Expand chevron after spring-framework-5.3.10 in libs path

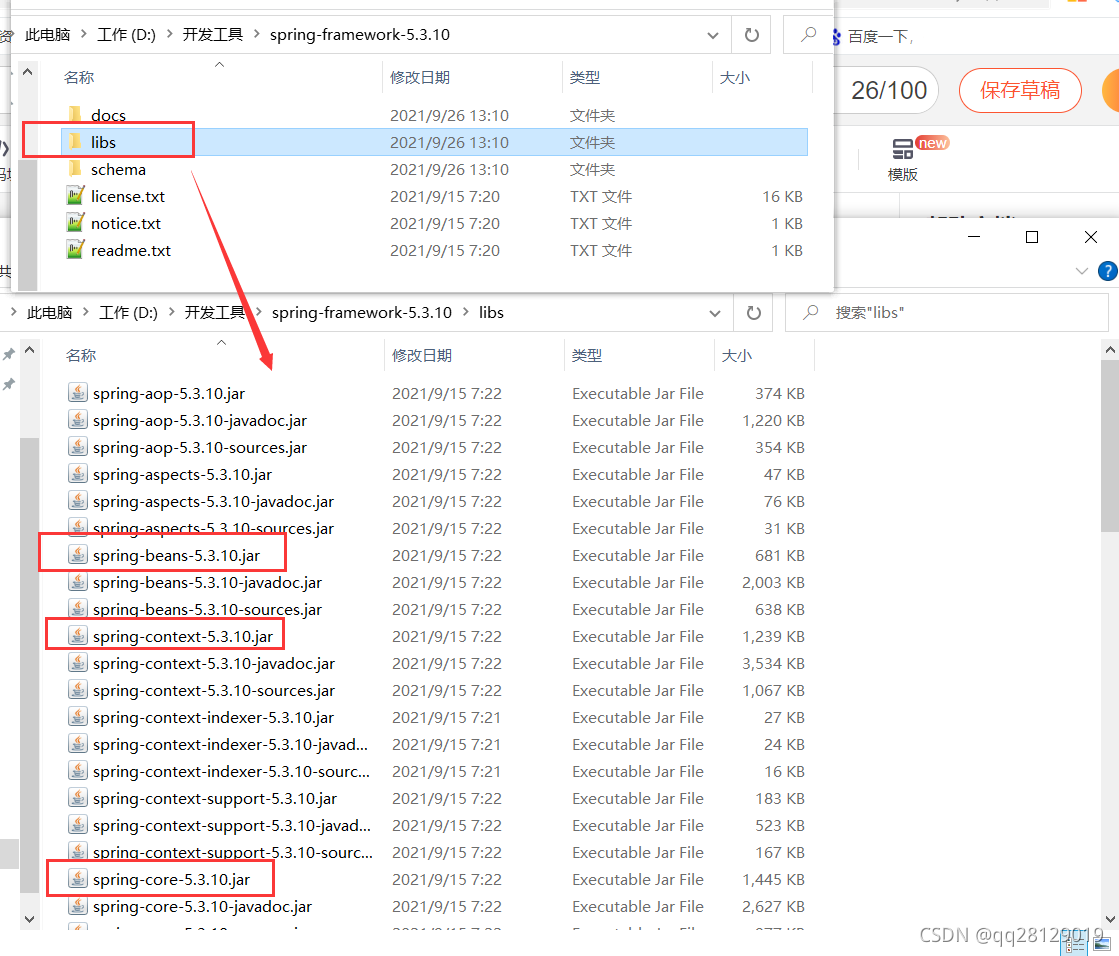[465, 312]
